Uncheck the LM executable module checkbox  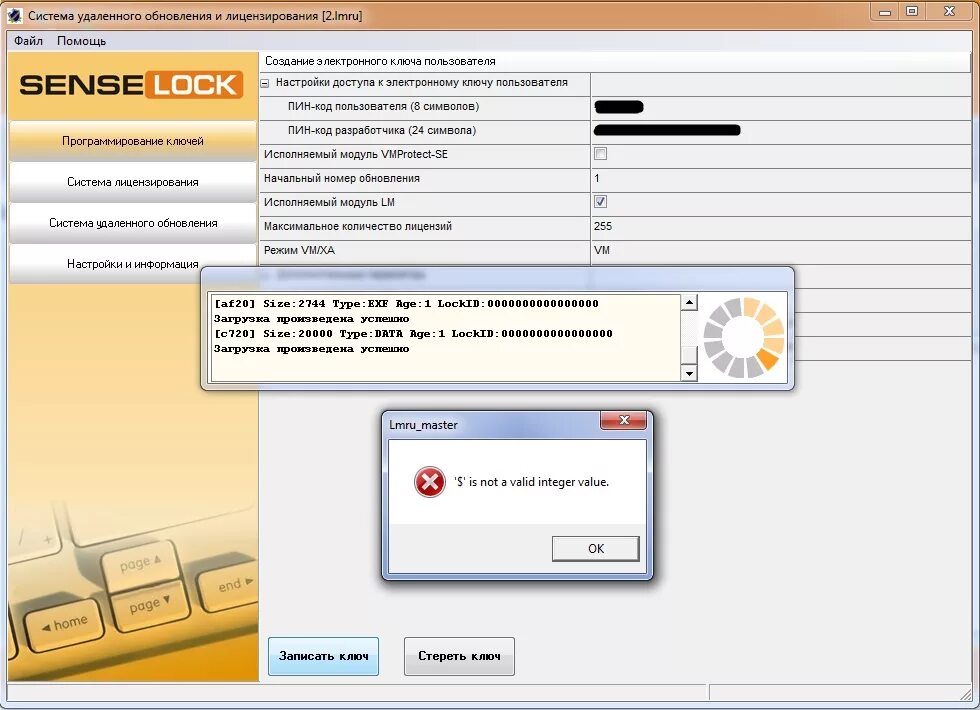(601, 202)
